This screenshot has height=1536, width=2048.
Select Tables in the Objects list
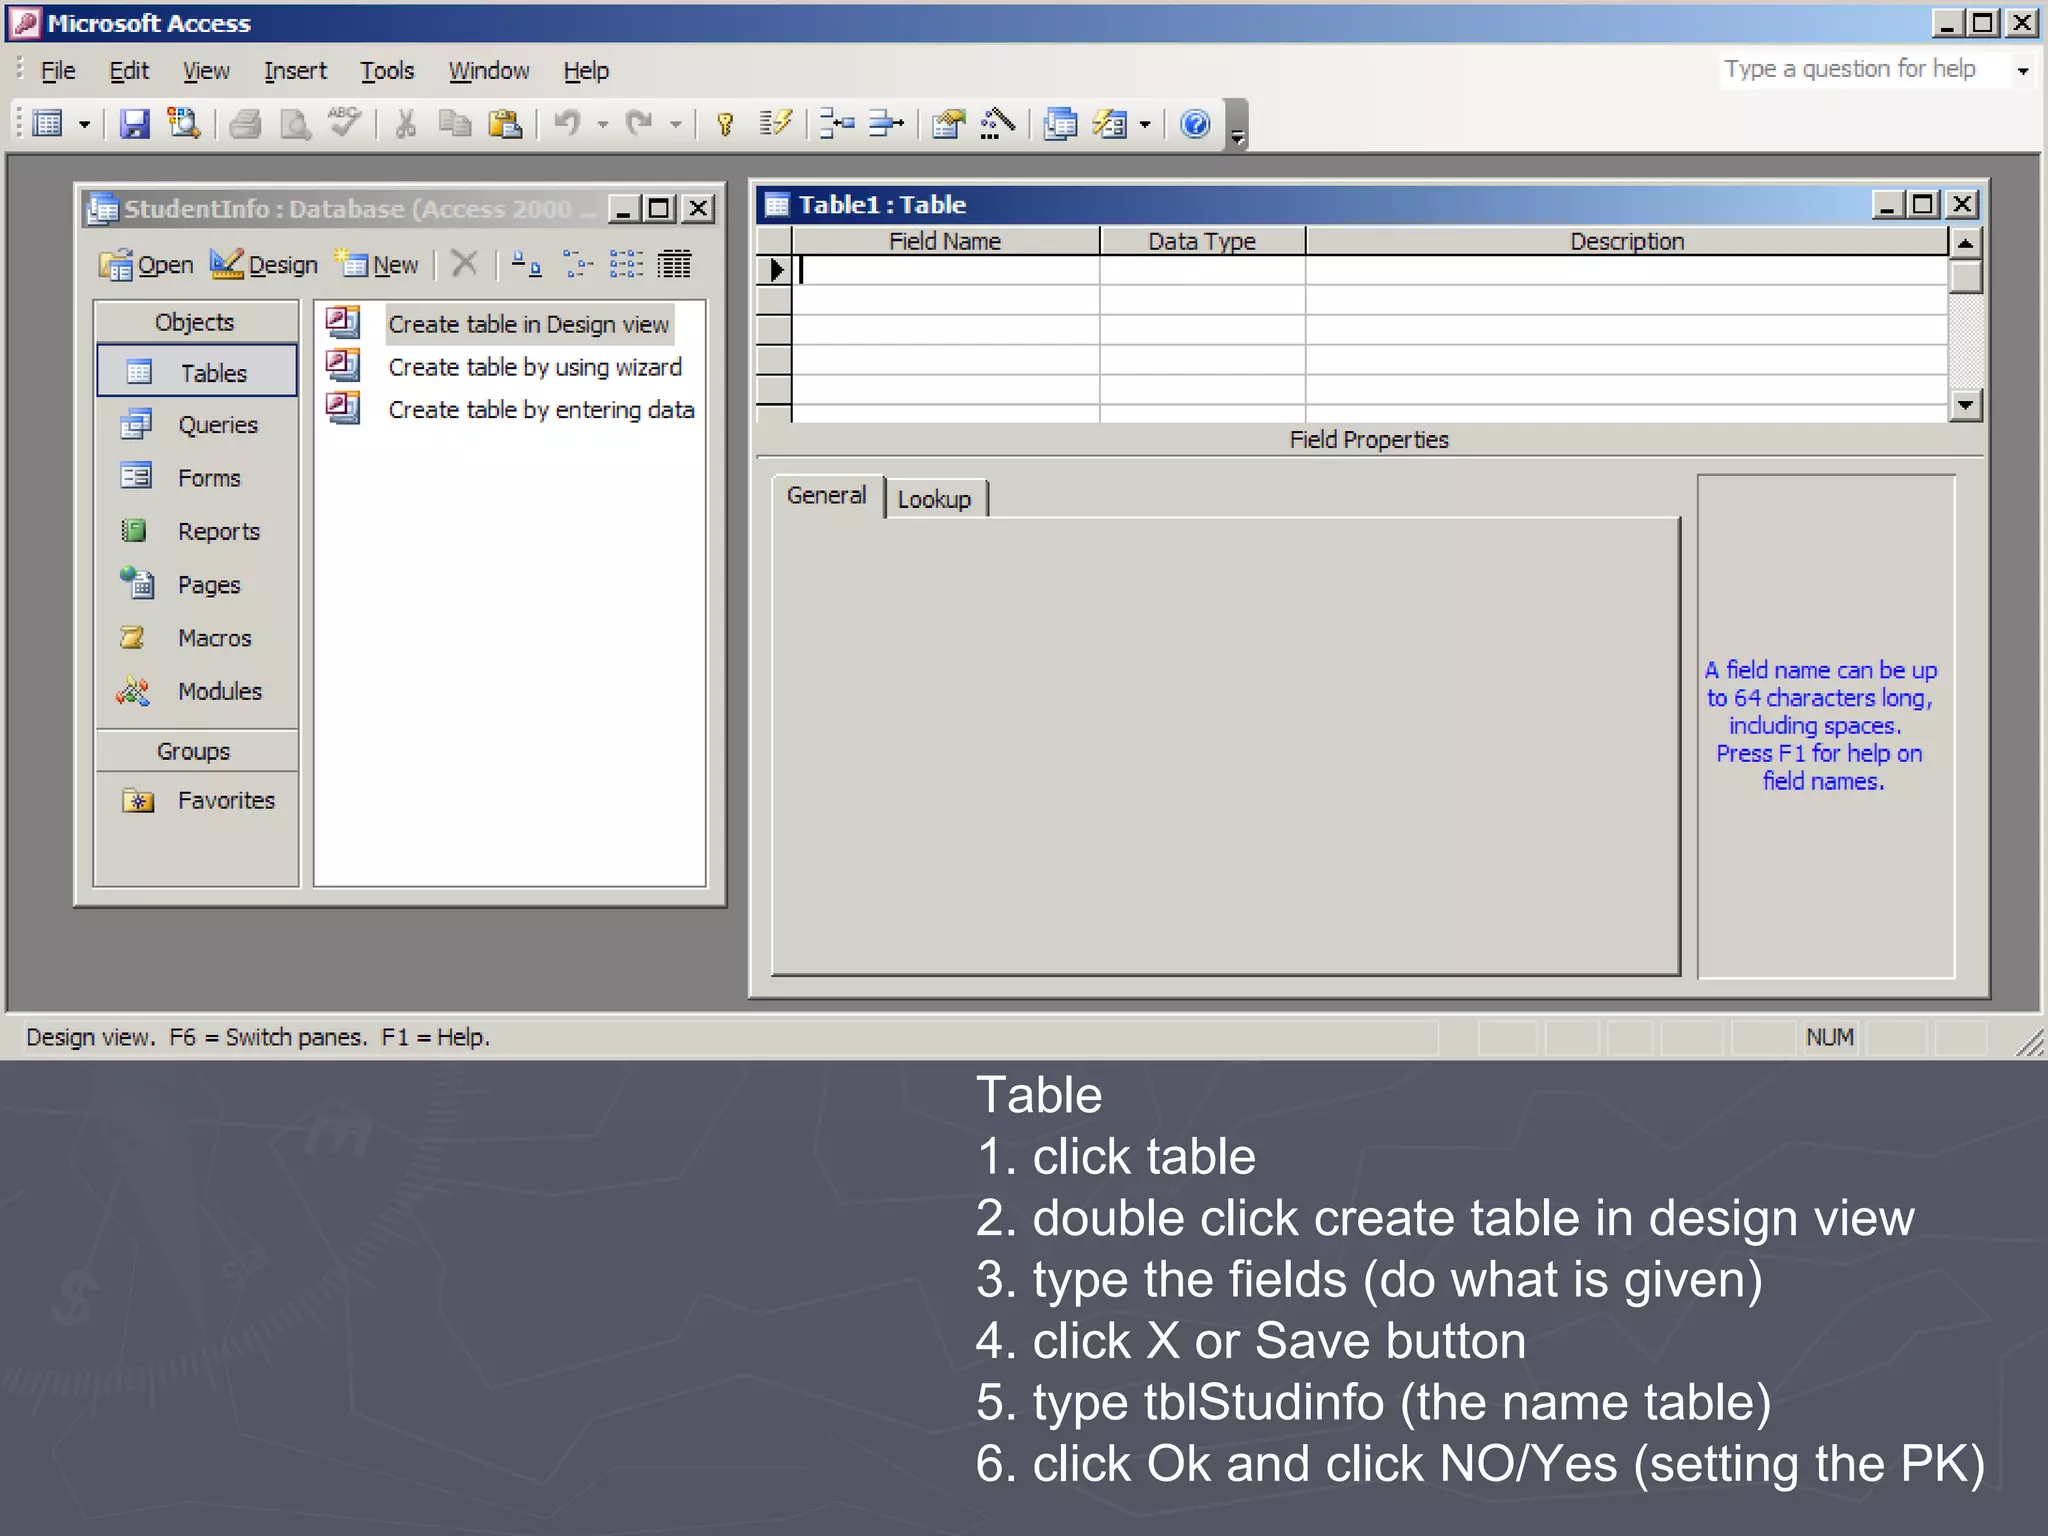click(196, 372)
